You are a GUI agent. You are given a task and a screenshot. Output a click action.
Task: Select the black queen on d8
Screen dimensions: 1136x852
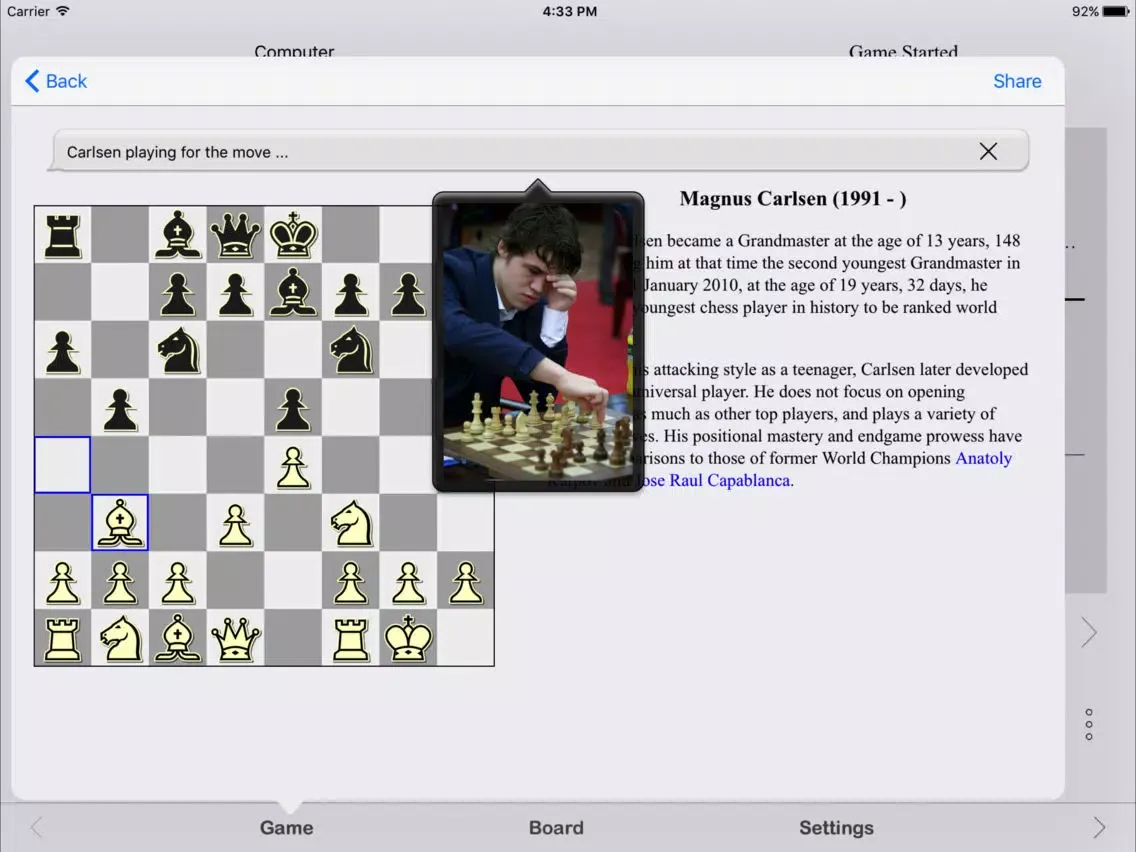[236, 235]
